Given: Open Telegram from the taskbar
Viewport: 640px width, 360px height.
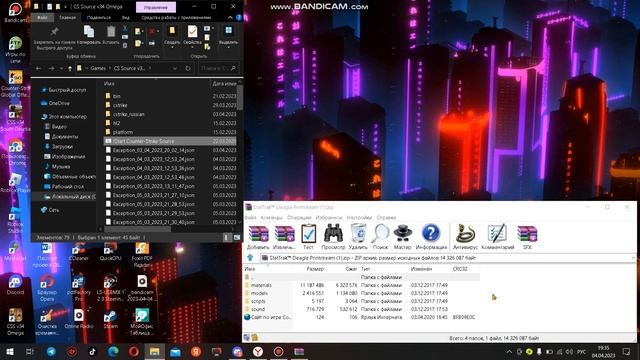Looking at the screenshot, I should [51, 351].
